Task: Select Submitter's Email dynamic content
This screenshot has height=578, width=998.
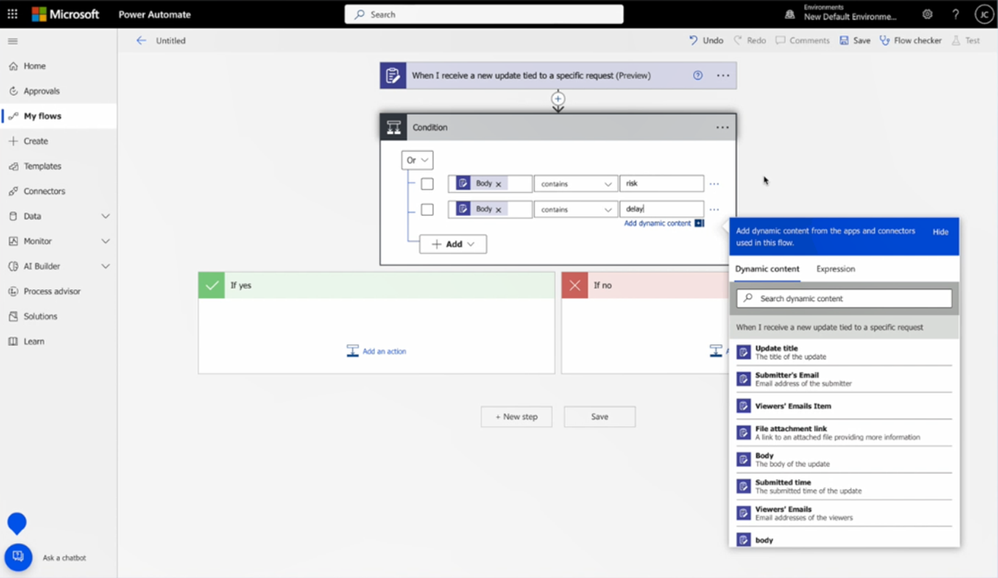Action: tap(844, 379)
